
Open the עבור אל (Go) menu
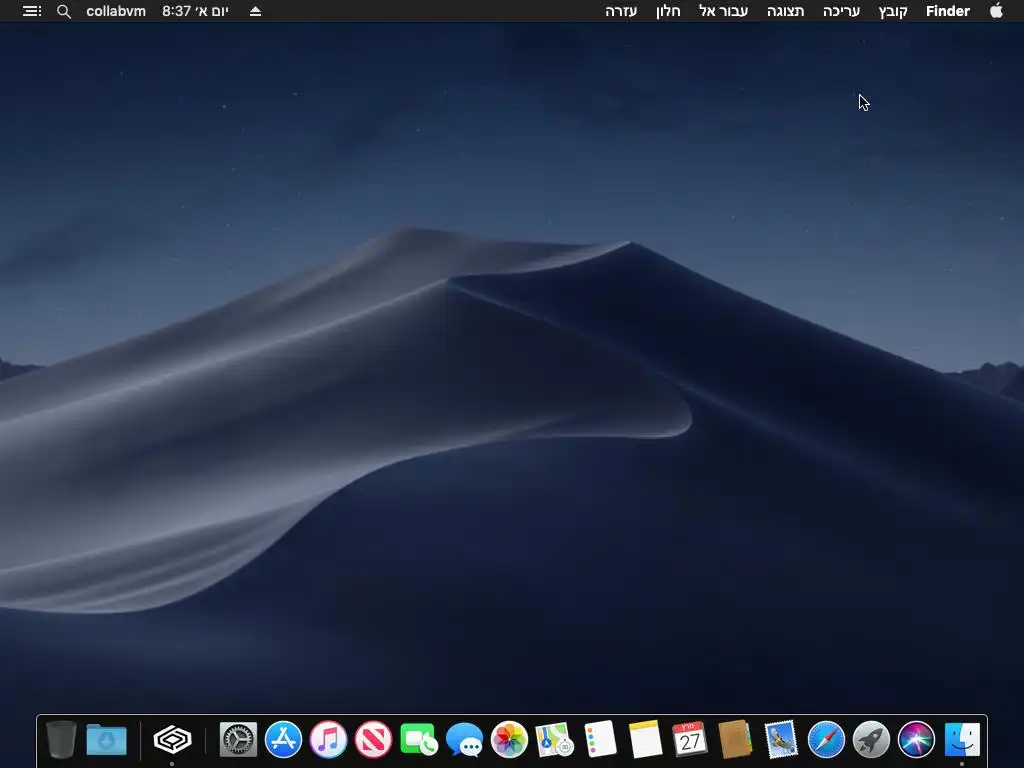click(x=724, y=11)
